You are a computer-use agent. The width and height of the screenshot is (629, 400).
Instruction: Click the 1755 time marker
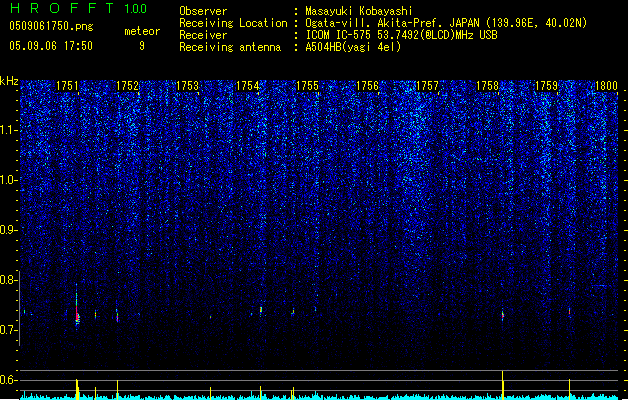307,86
